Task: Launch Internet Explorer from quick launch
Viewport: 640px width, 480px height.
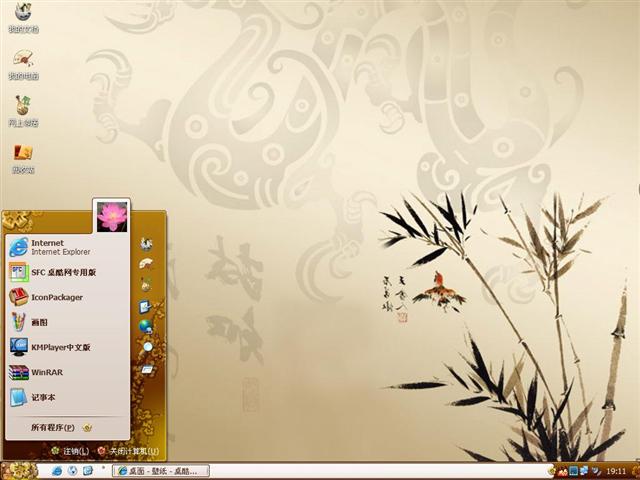Action: 57,471
